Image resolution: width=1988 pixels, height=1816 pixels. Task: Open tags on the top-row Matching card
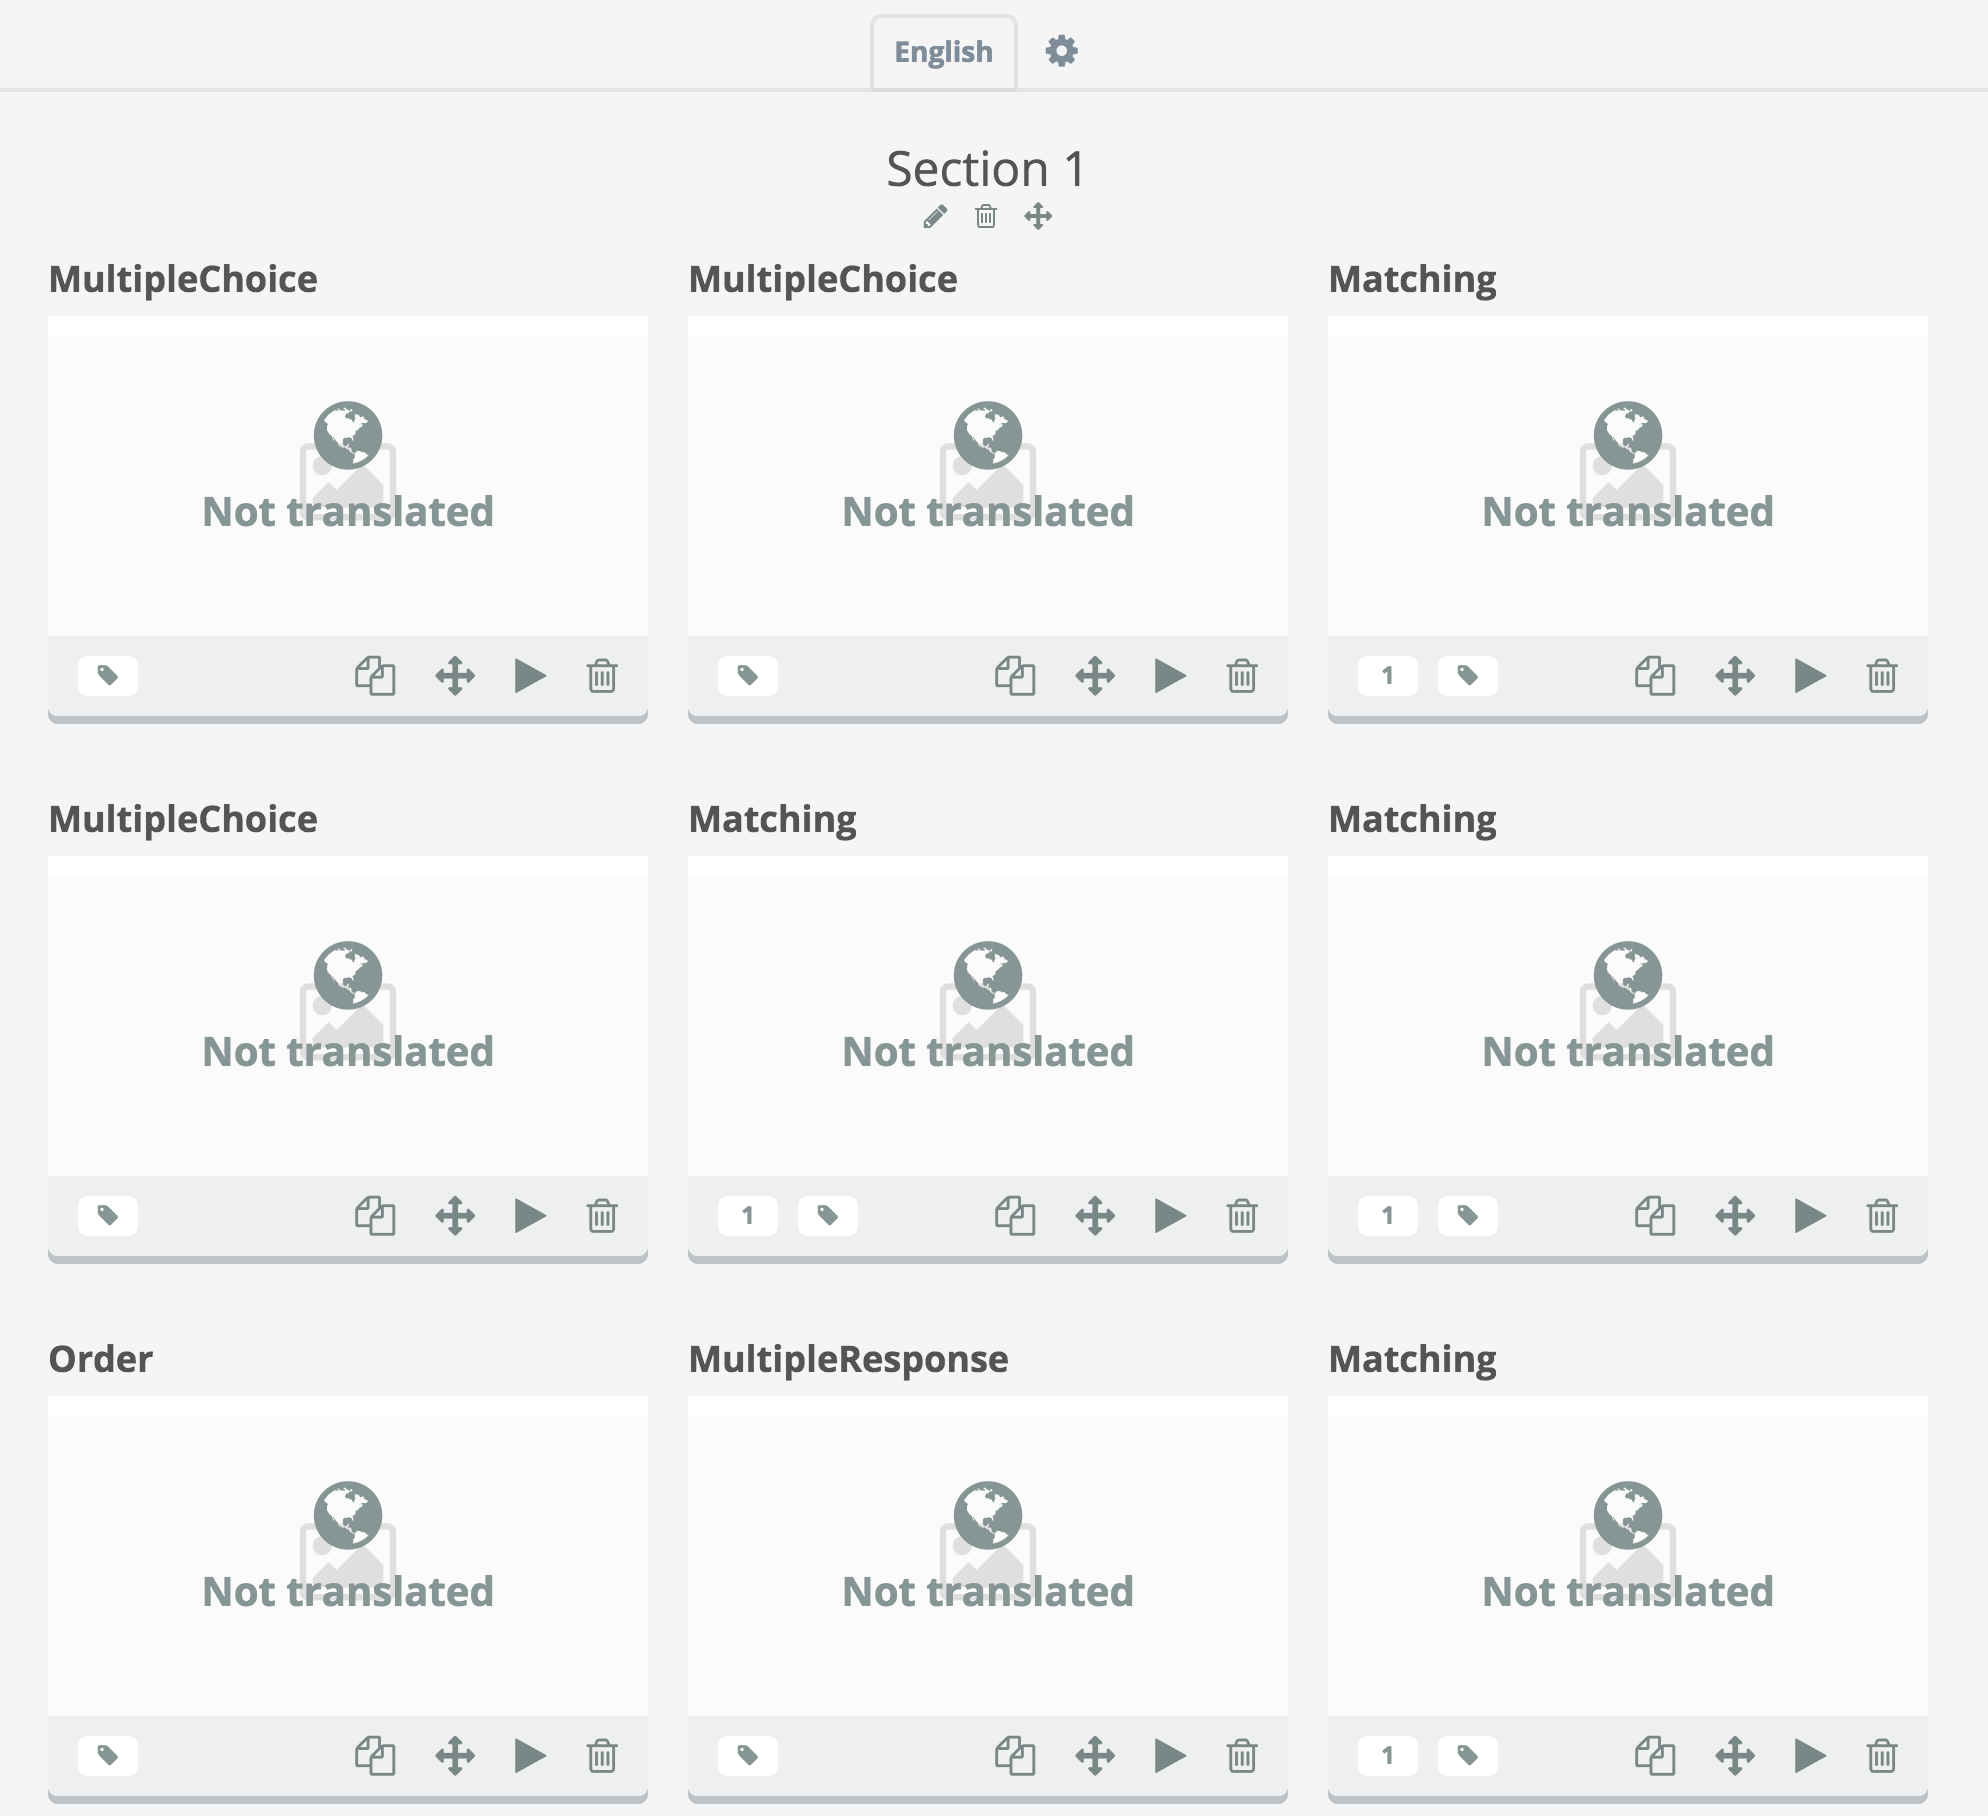point(1468,676)
